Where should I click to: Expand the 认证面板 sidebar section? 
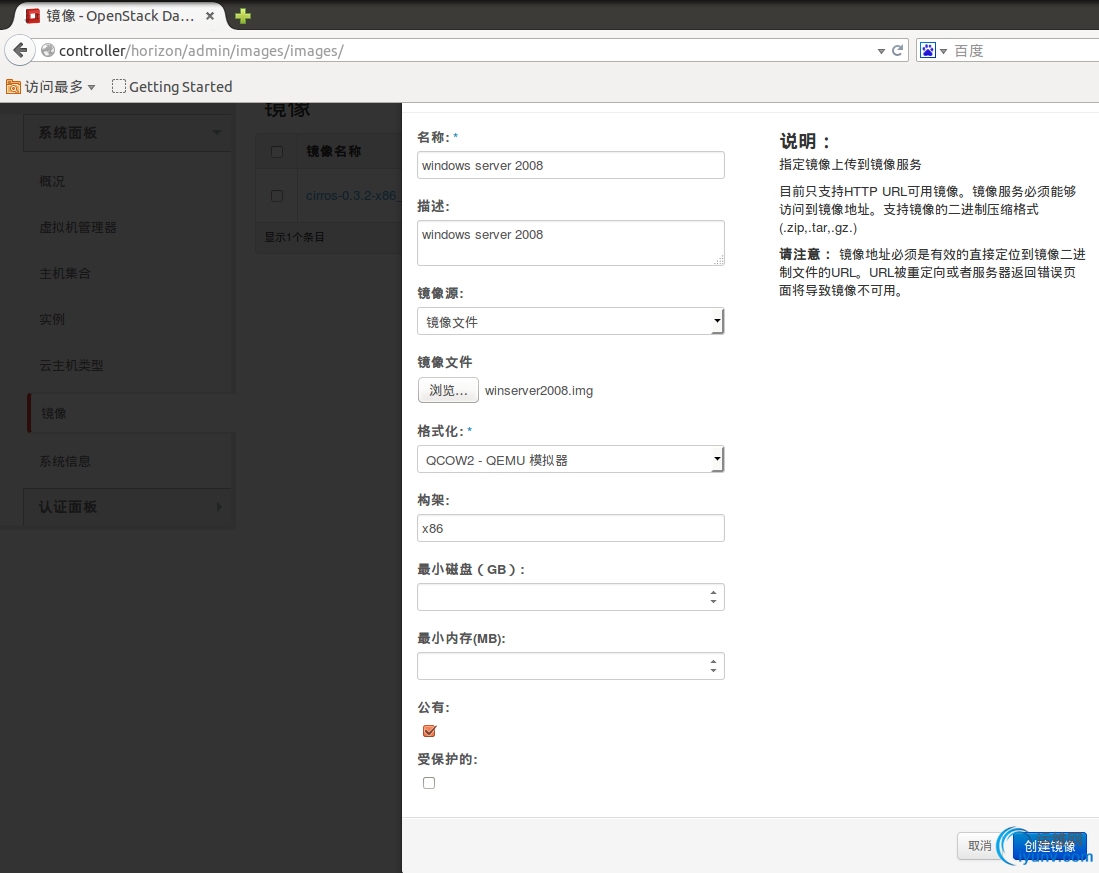128,507
